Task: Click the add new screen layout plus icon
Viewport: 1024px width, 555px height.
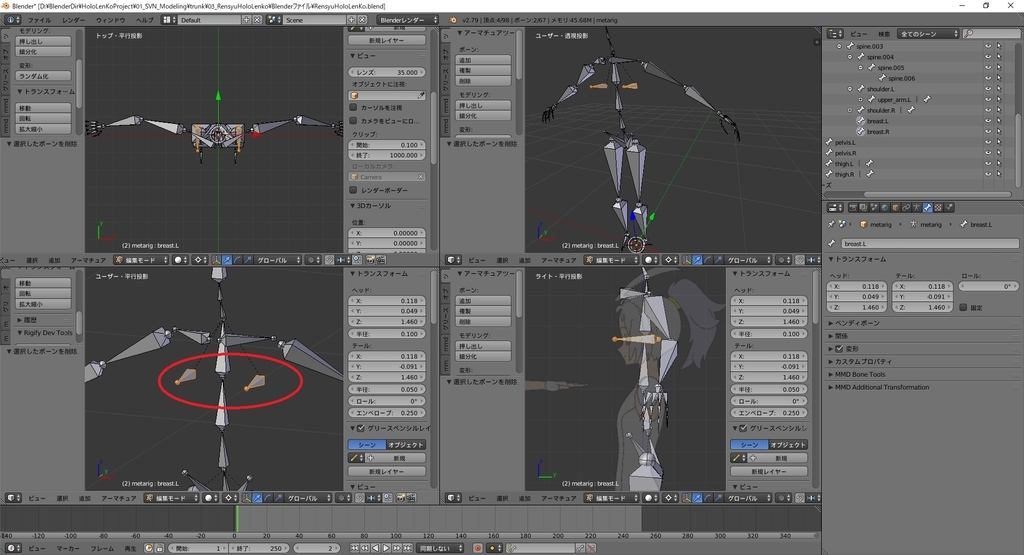Action: tap(247, 20)
